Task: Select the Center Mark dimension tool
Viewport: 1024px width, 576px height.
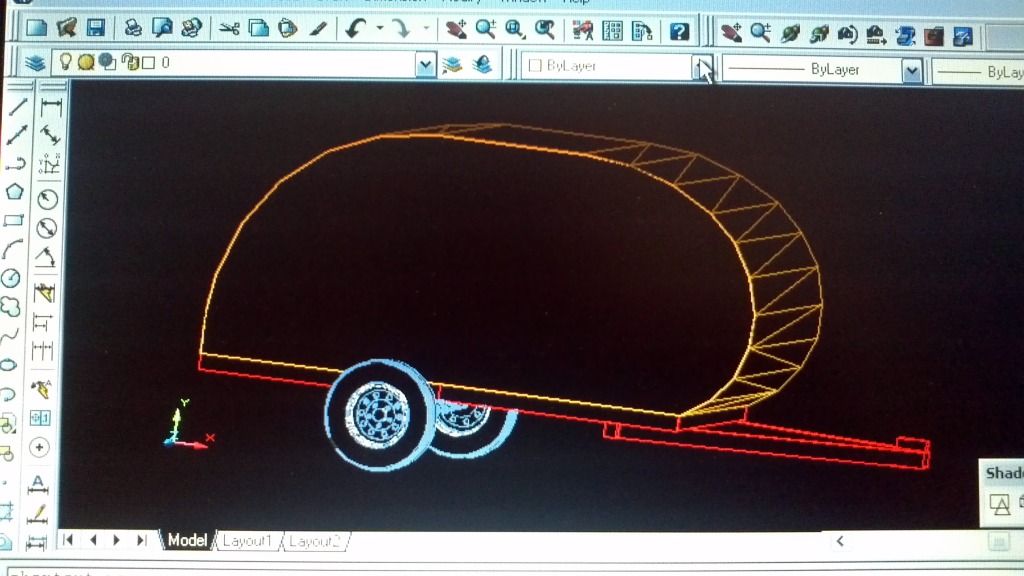Action: click(39, 447)
